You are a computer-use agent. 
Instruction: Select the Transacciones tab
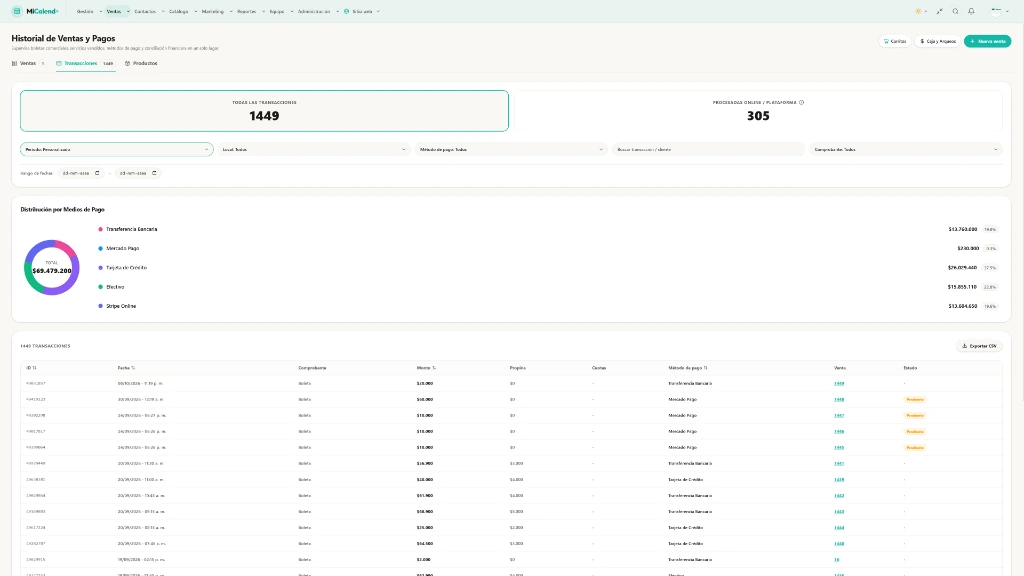[85, 63]
